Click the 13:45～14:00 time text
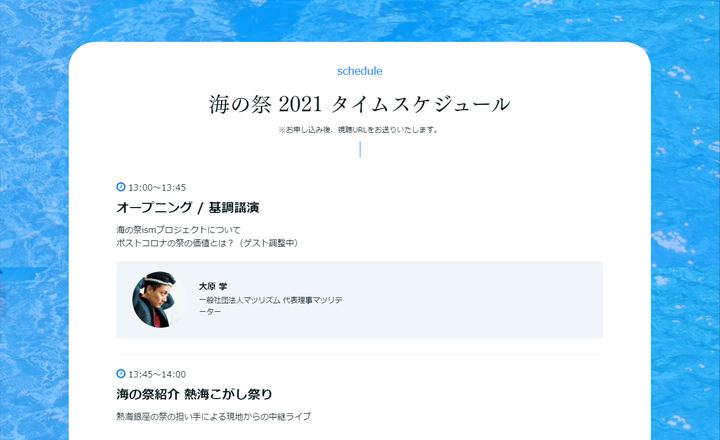720x440 pixels. 157,374
